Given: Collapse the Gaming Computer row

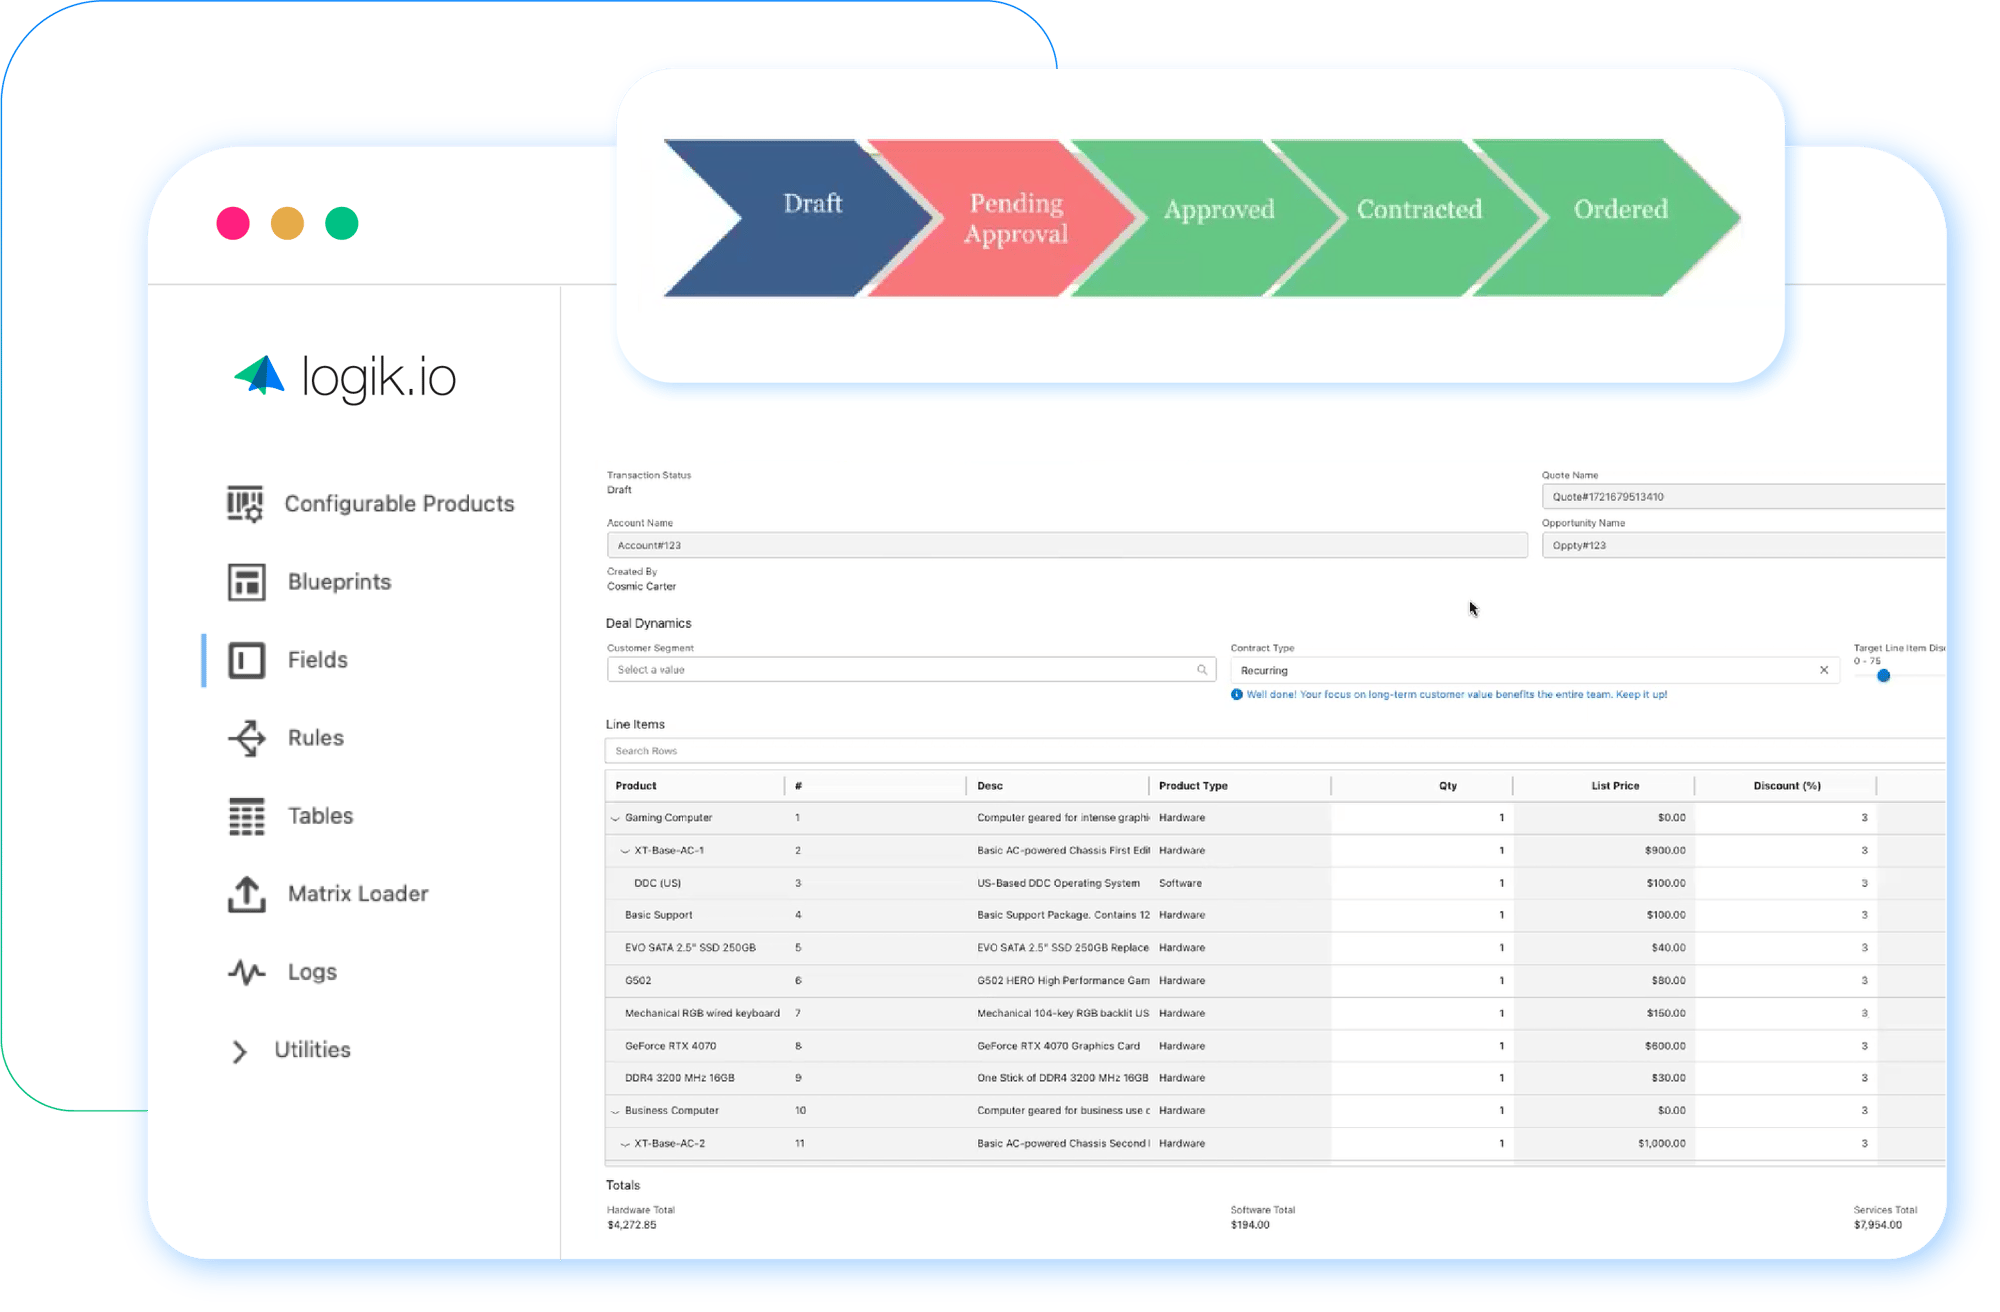Looking at the screenshot, I should (615, 818).
